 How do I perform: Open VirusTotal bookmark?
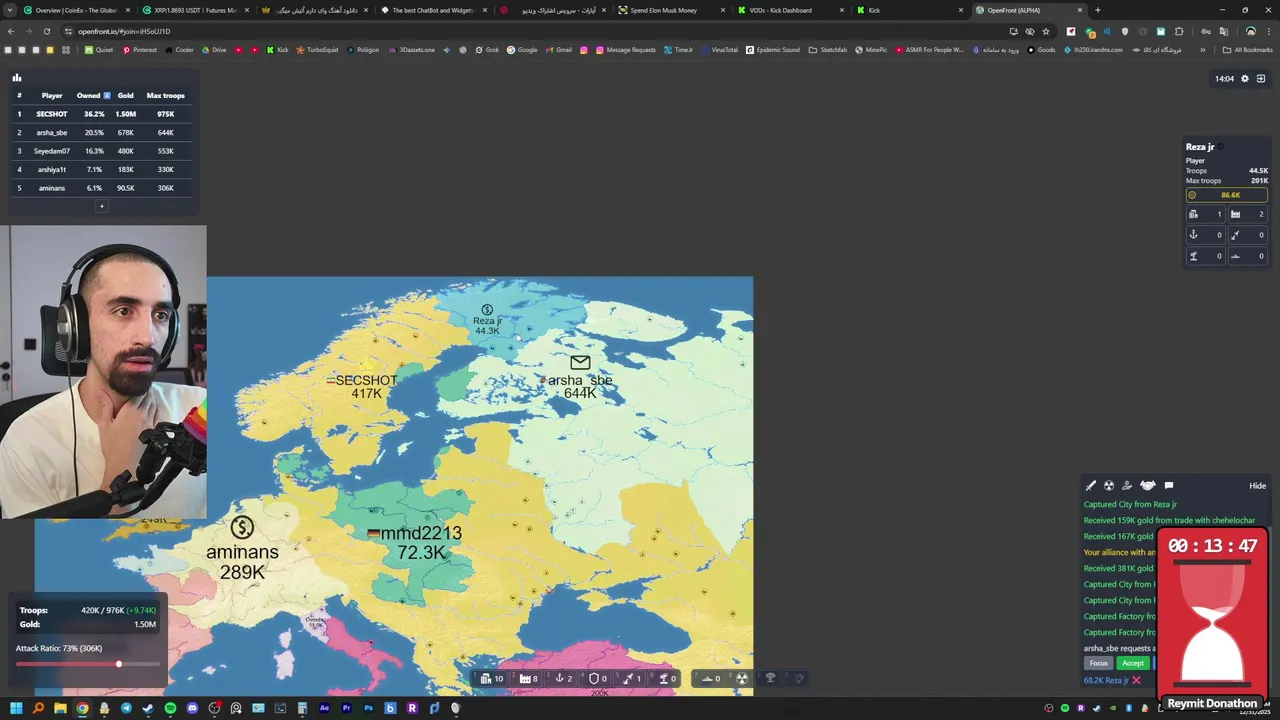click(x=719, y=49)
